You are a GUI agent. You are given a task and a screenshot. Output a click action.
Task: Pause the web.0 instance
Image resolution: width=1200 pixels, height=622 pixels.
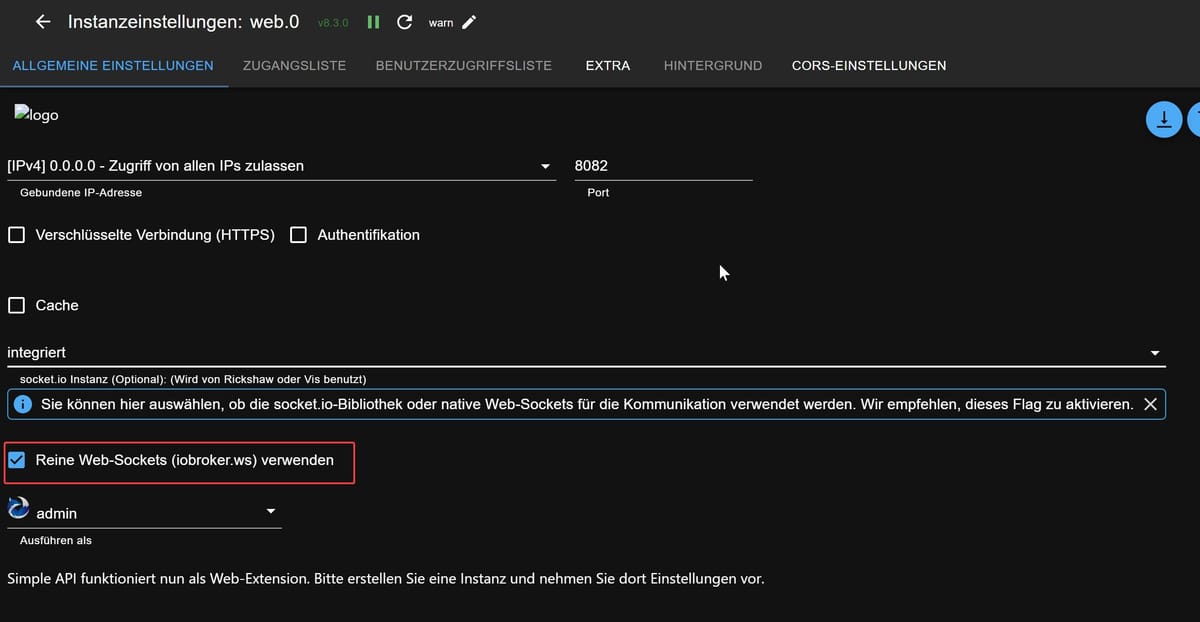coord(373,22)
